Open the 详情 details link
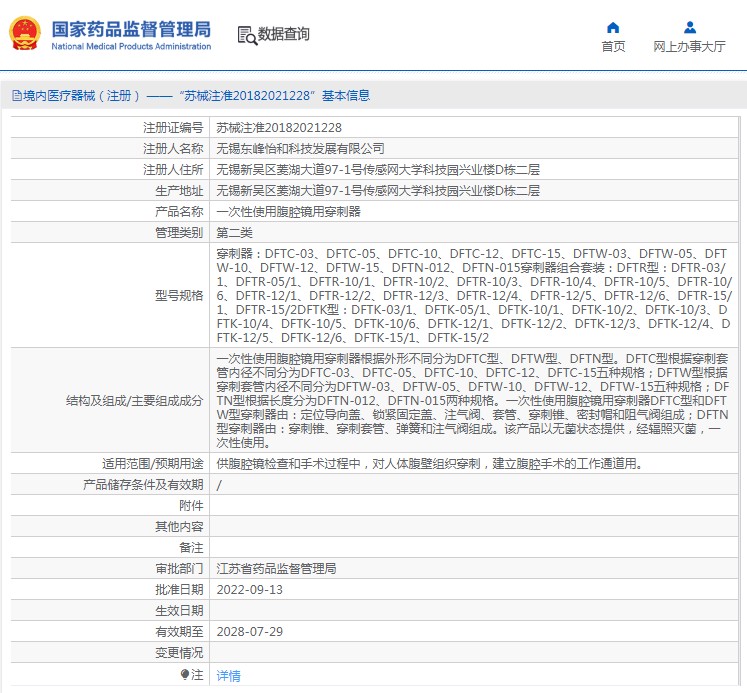This screenshot has width=747, height=693. 229,675
